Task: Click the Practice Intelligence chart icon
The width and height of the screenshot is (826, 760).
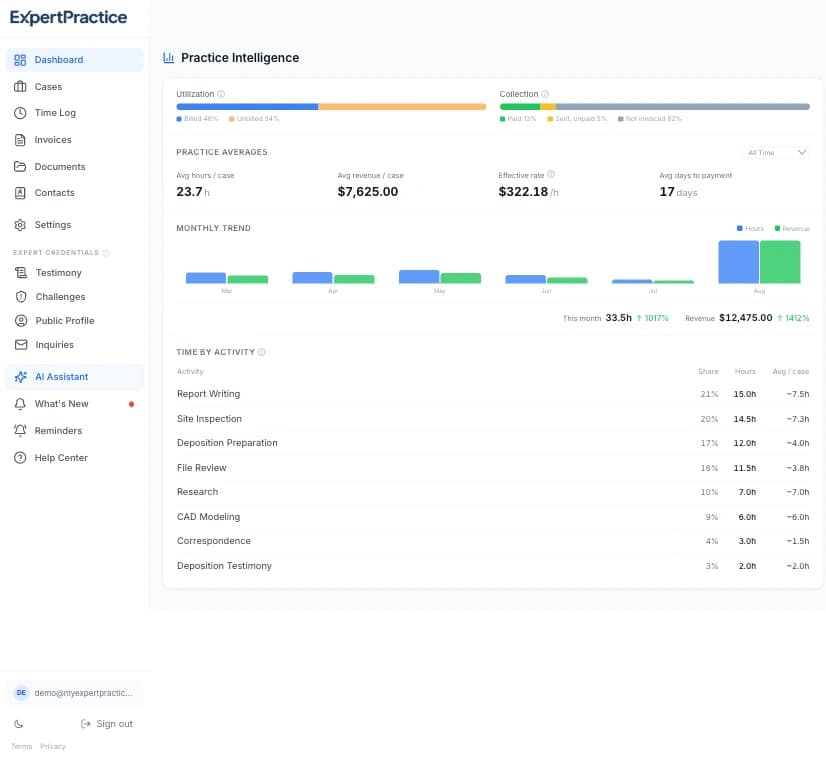Action: 169,57
